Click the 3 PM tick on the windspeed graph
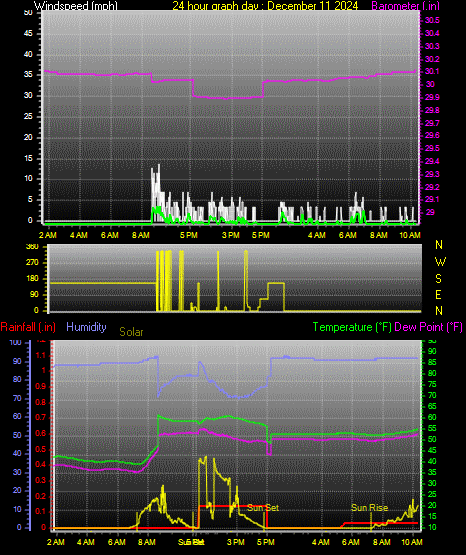The image size is (466, 555). click(x=231, y=235)
